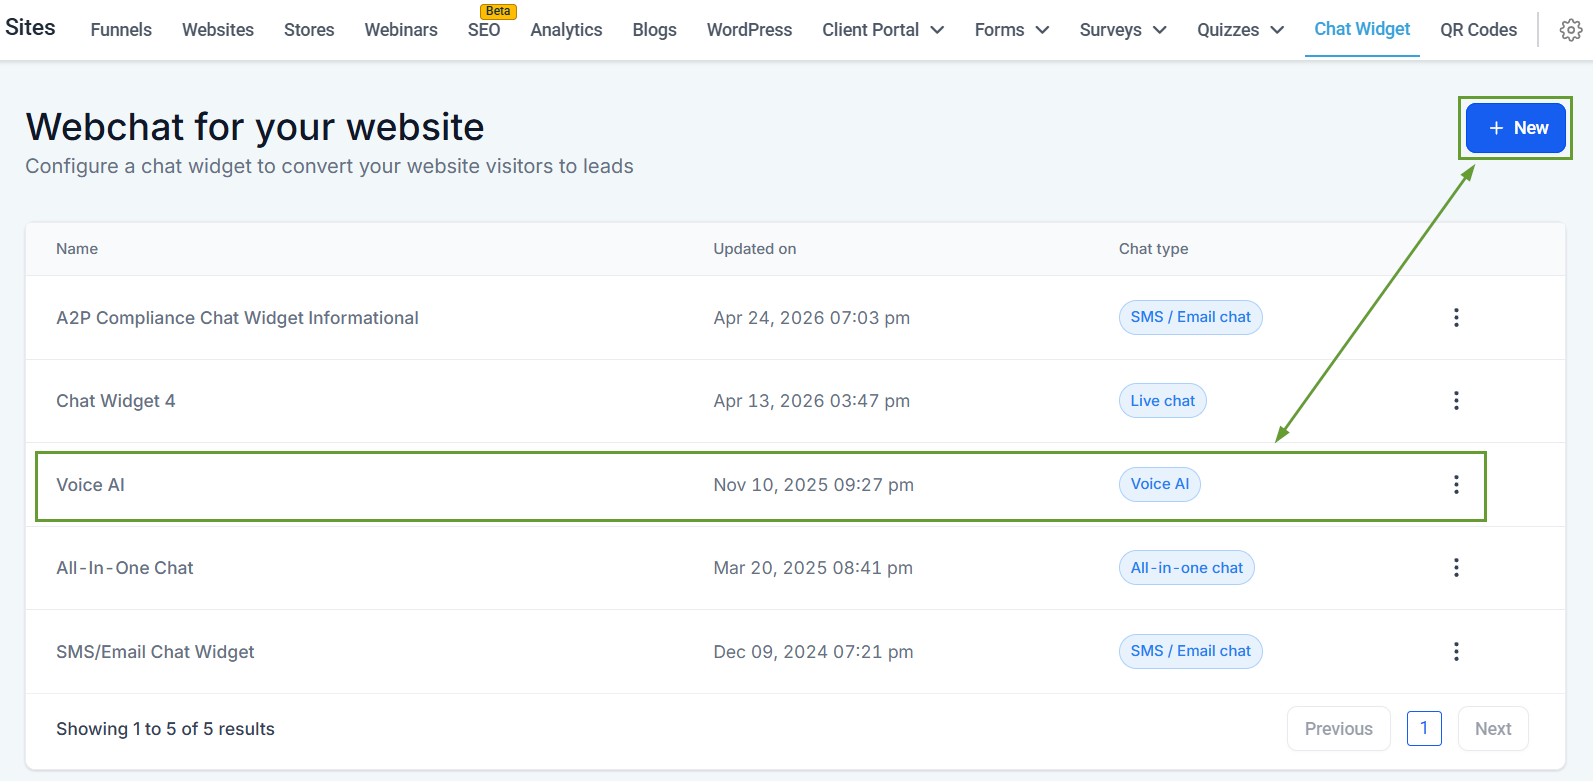Open the settings gear icon
This screenshot has width=1593, height=781.
tap(1571, 30)
